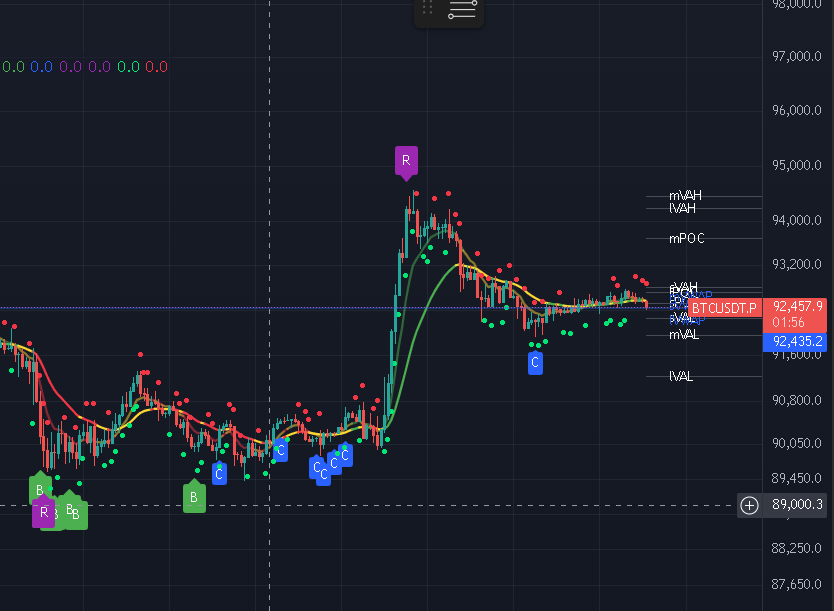Click the 93,200.0 price scale label
Image resolution: width=834 pixels, height=611 pixels.
click(x=797, y=264)
